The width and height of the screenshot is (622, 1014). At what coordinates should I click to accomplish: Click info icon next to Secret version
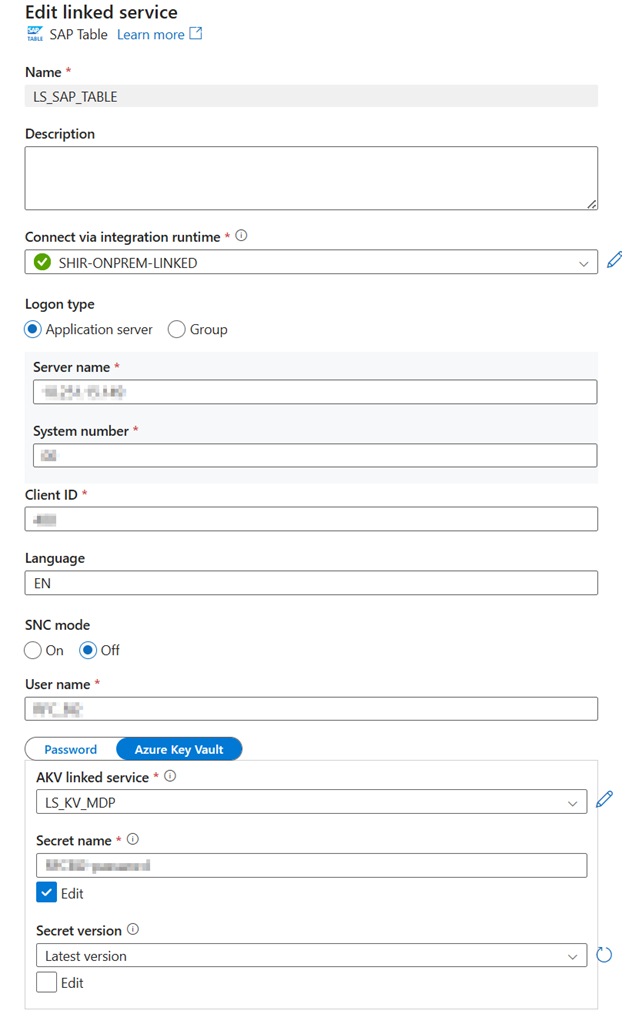[133, 929]
